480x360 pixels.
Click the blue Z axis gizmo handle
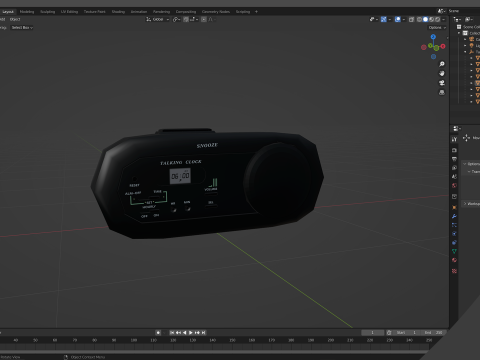[433, 37]
